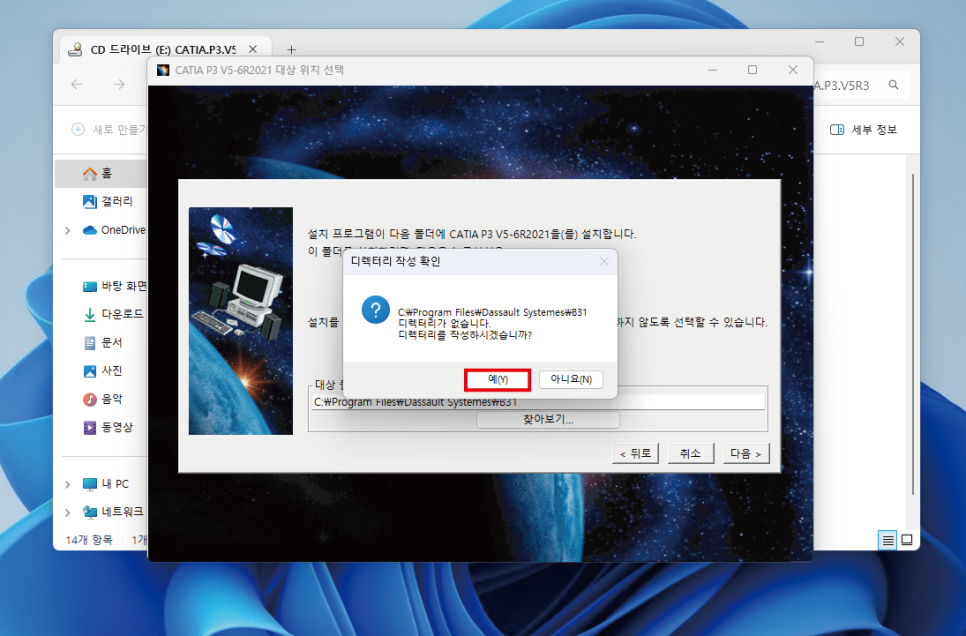This screenshot has height=636, width=966.
Task: Open 다운로드 folder in sidebar
Action: pos(113,314)
